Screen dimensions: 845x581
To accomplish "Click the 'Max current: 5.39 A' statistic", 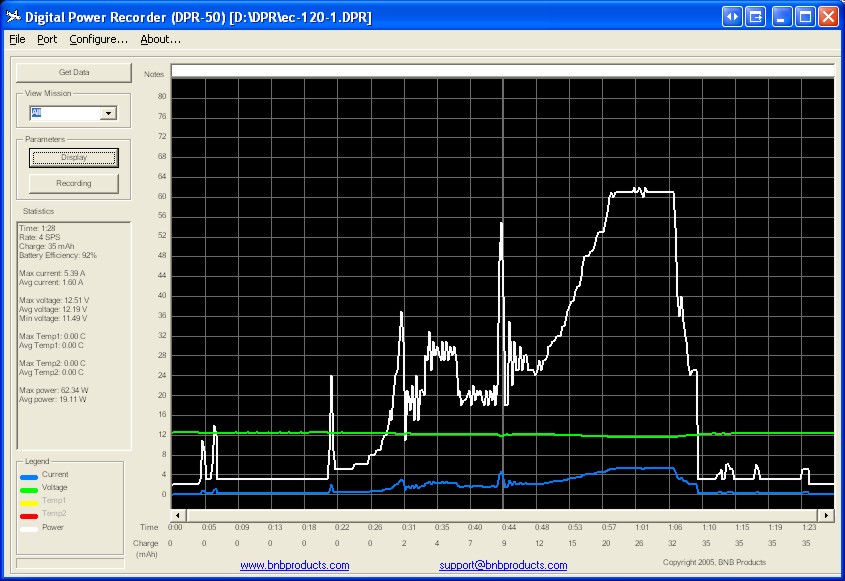I will [52, 273].
